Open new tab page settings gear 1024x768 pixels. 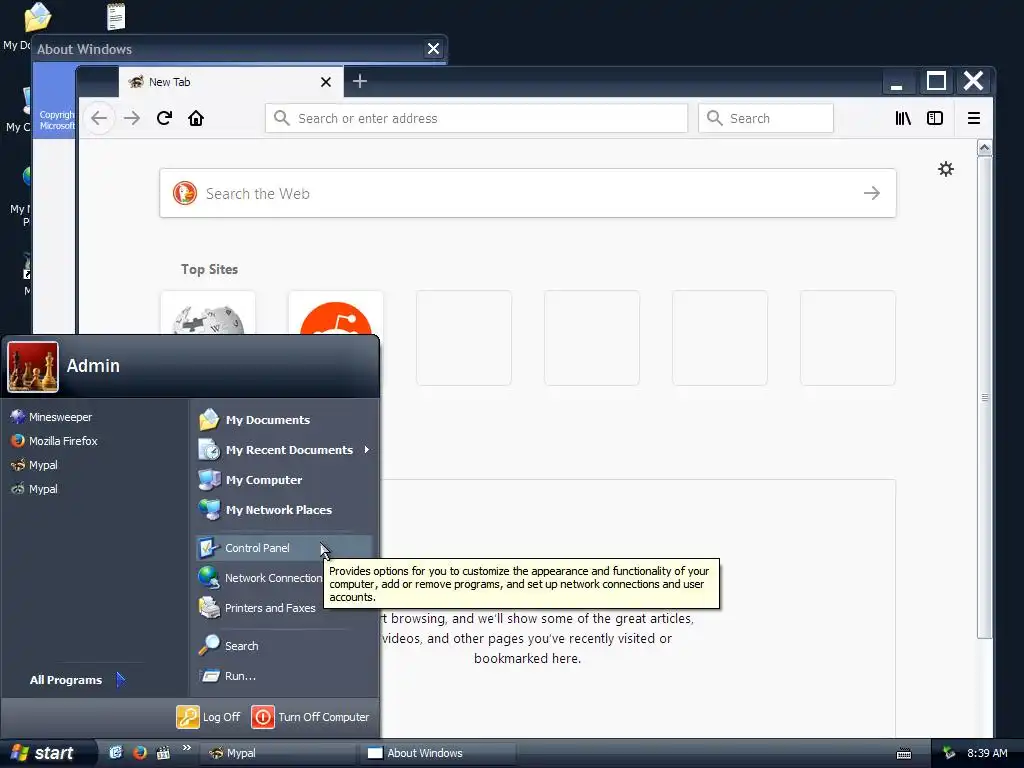click(946, 169)
